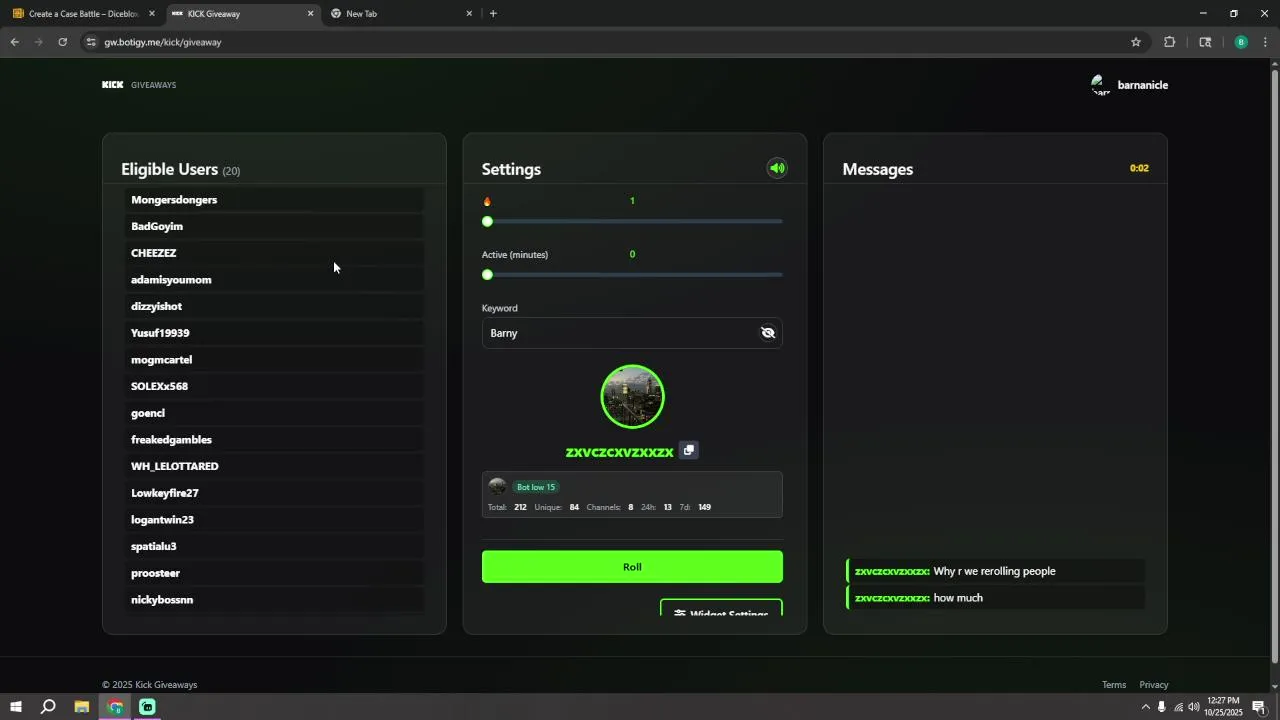Click message 'Why r we rerolling people'
1280x720 pixels.
click(995, 571)
